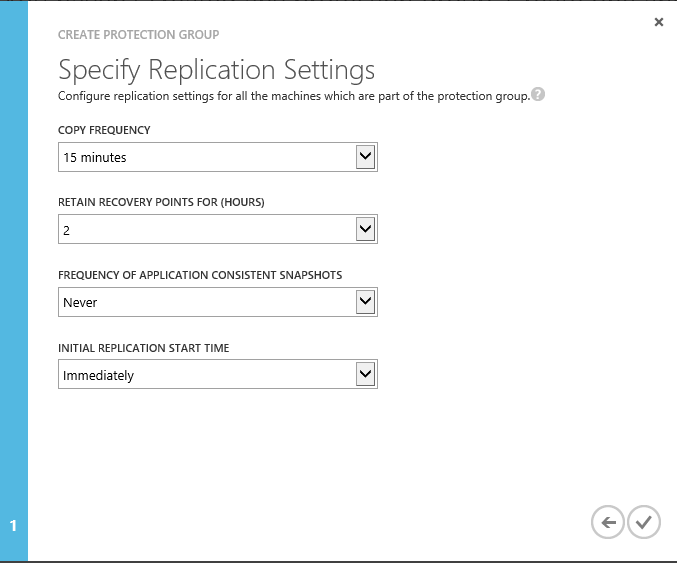Image resolution: width=677 pixels, height=563 pixels.
Task: Click the help question mark icon
Action: coord(538,96)
